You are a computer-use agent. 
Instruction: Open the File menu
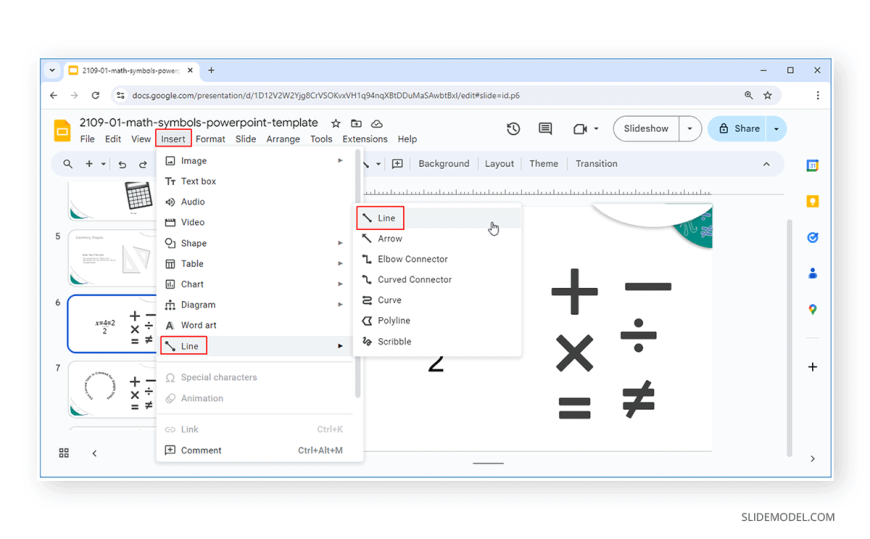87,139
